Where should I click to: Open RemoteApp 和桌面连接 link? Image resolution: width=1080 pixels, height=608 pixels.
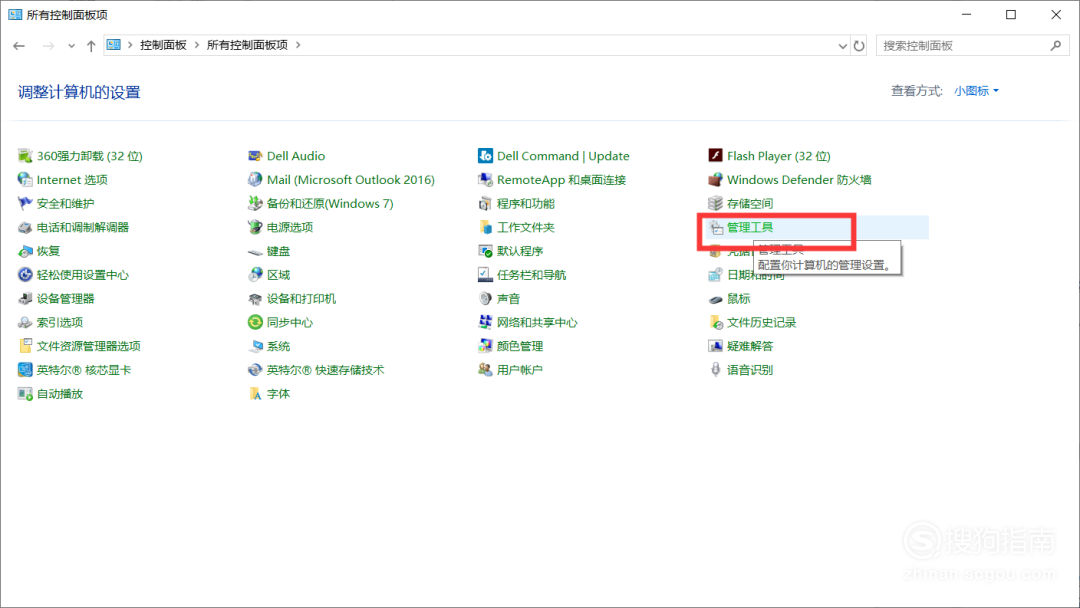561,180
